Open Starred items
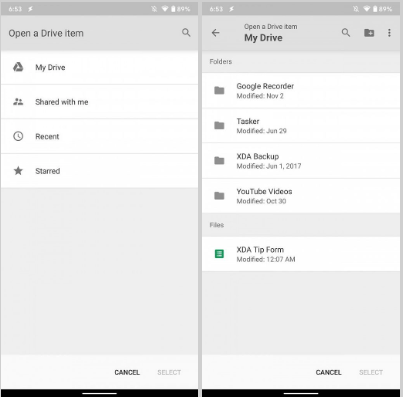This screenshot has height=397, width=403. coord(99,171)
